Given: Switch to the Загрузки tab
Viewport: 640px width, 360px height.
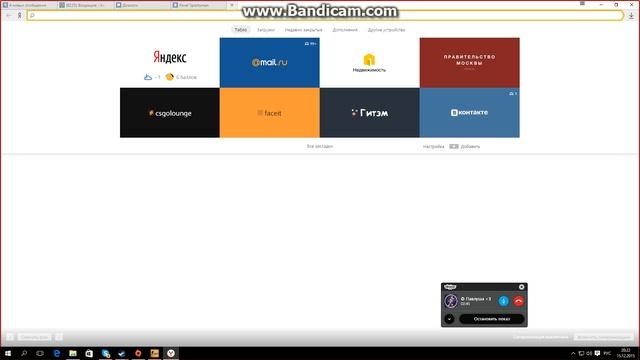Looking at the screenshot, I should [266, 30].
